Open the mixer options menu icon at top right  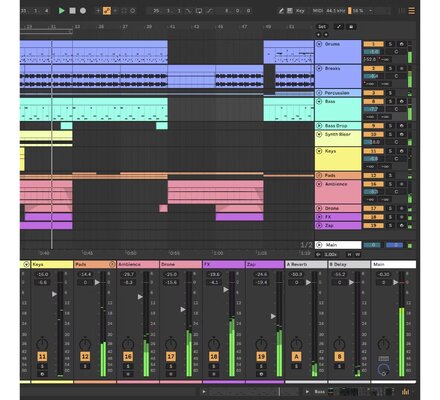412,11
